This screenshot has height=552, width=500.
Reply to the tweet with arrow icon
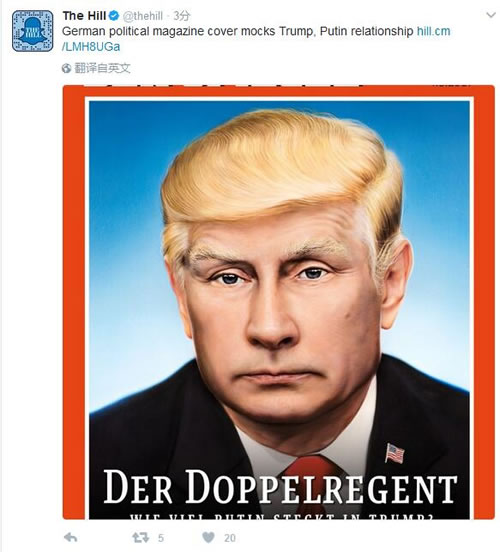[x=71, y=538]
